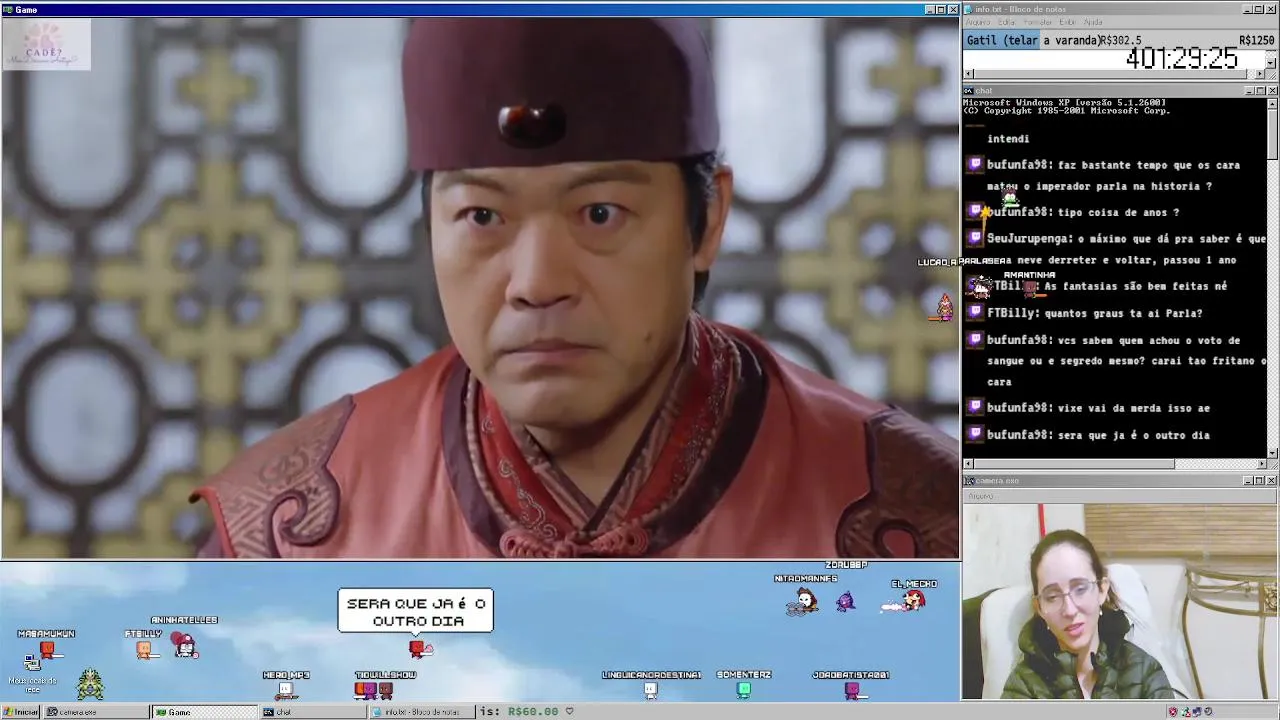Open info.txt Bloco de notas taskbar button
Screen dimensions: 1280x720
(421, 712)
